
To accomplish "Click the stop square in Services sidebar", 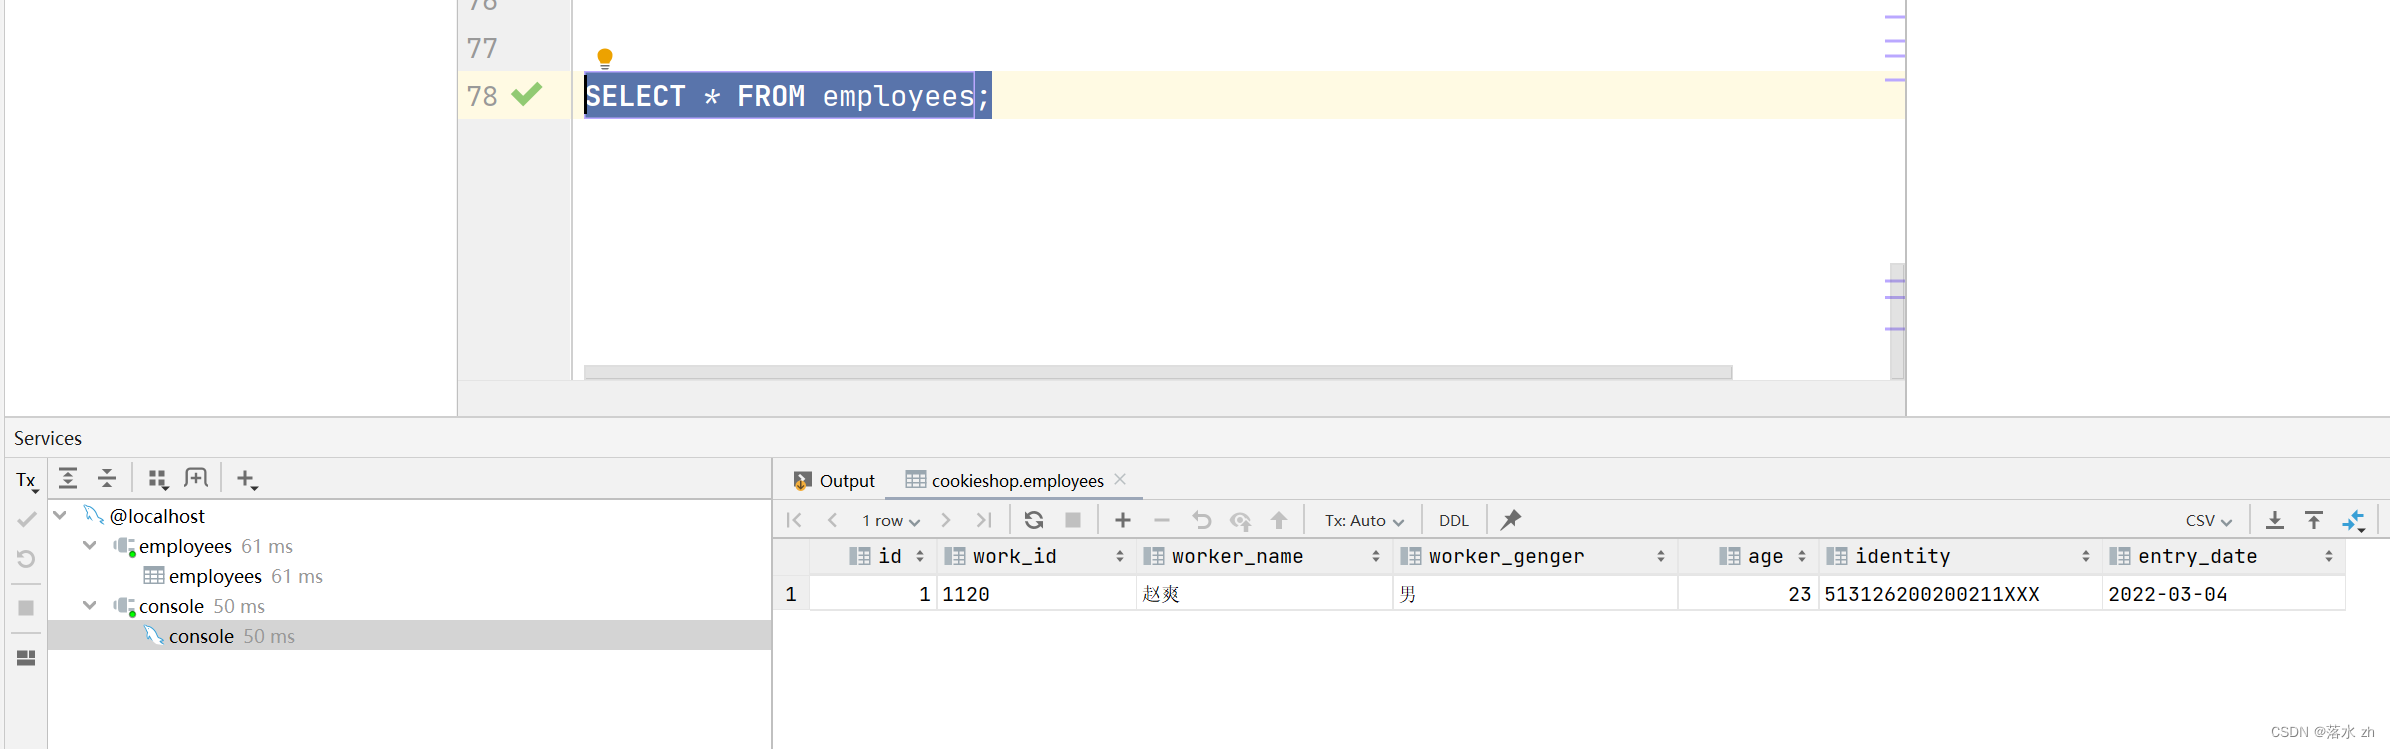I will 26,608.
